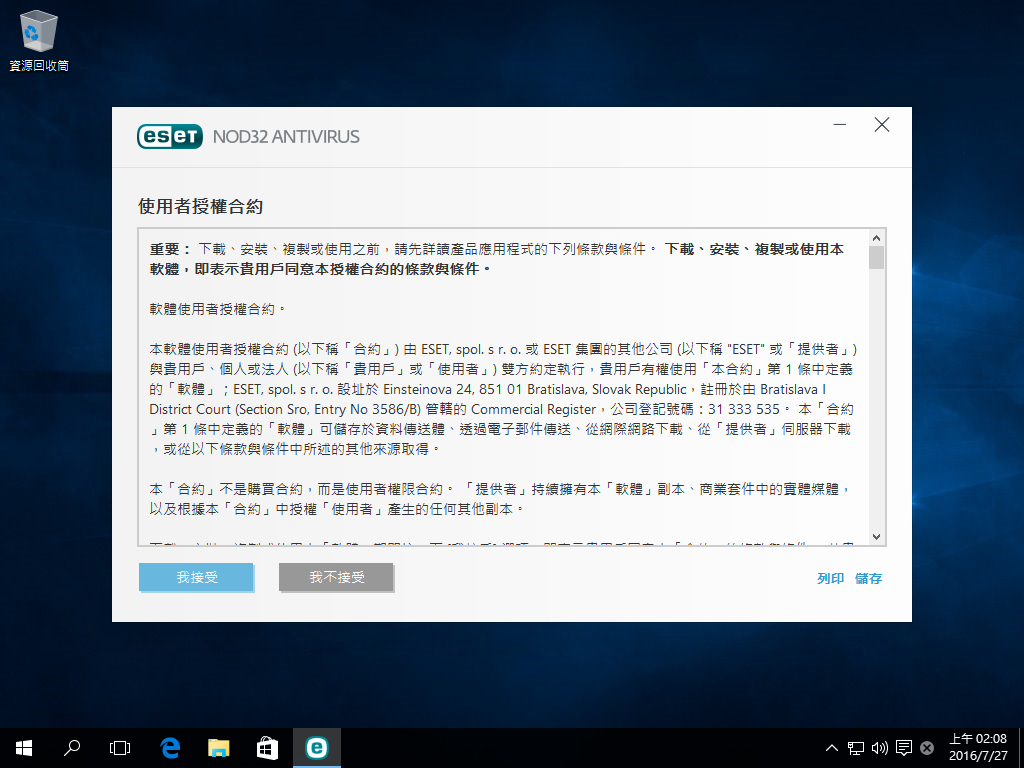Image resolution: width=1024 pixels, height=768 pixels.
Task: Launch Microsoft Edge from the taskbar
Action: tap(170, 748)
